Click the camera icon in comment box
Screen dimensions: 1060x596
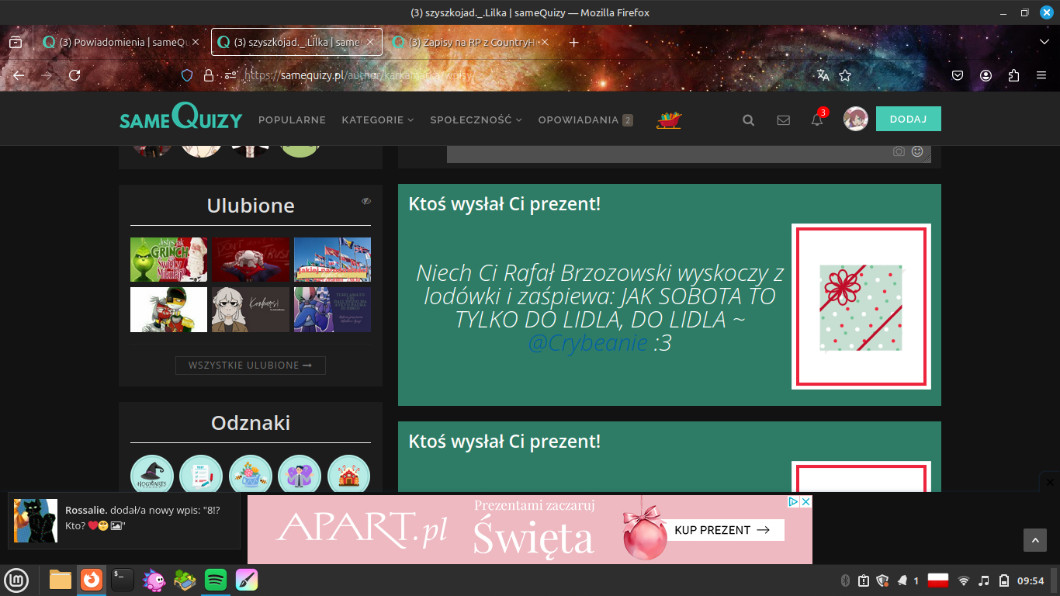coord(899,151)
